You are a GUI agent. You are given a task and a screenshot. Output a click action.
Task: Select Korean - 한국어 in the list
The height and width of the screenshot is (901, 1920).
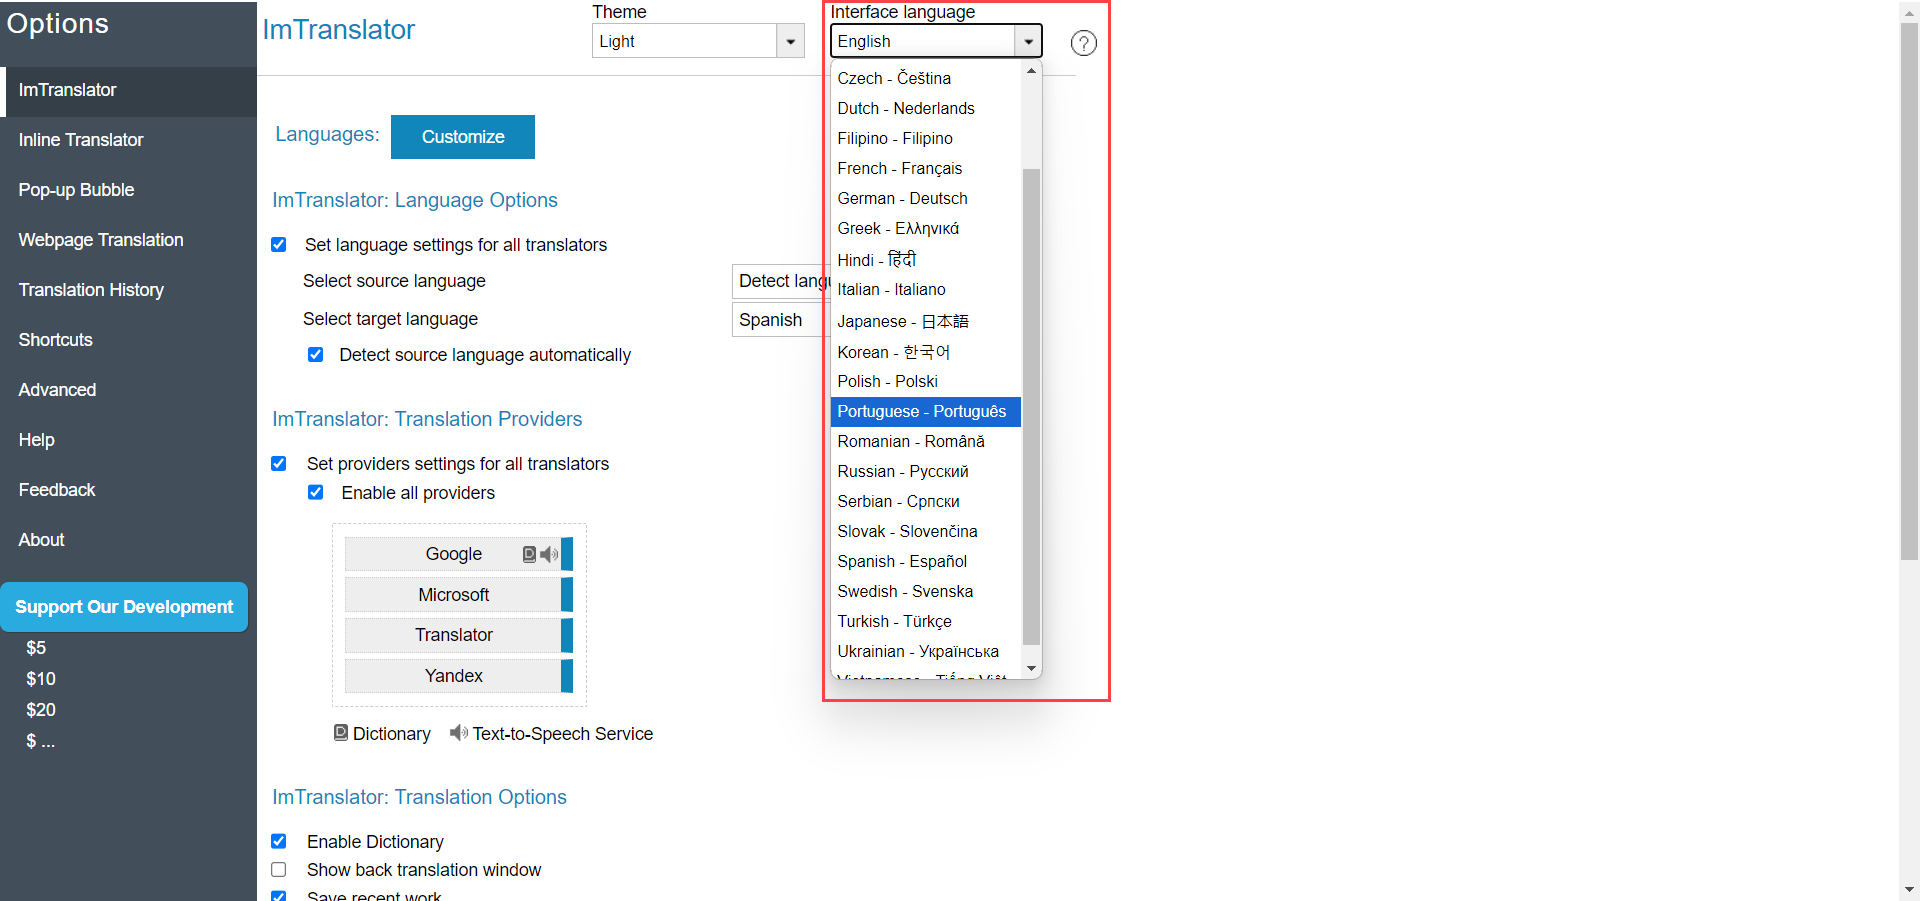[926, 352]
